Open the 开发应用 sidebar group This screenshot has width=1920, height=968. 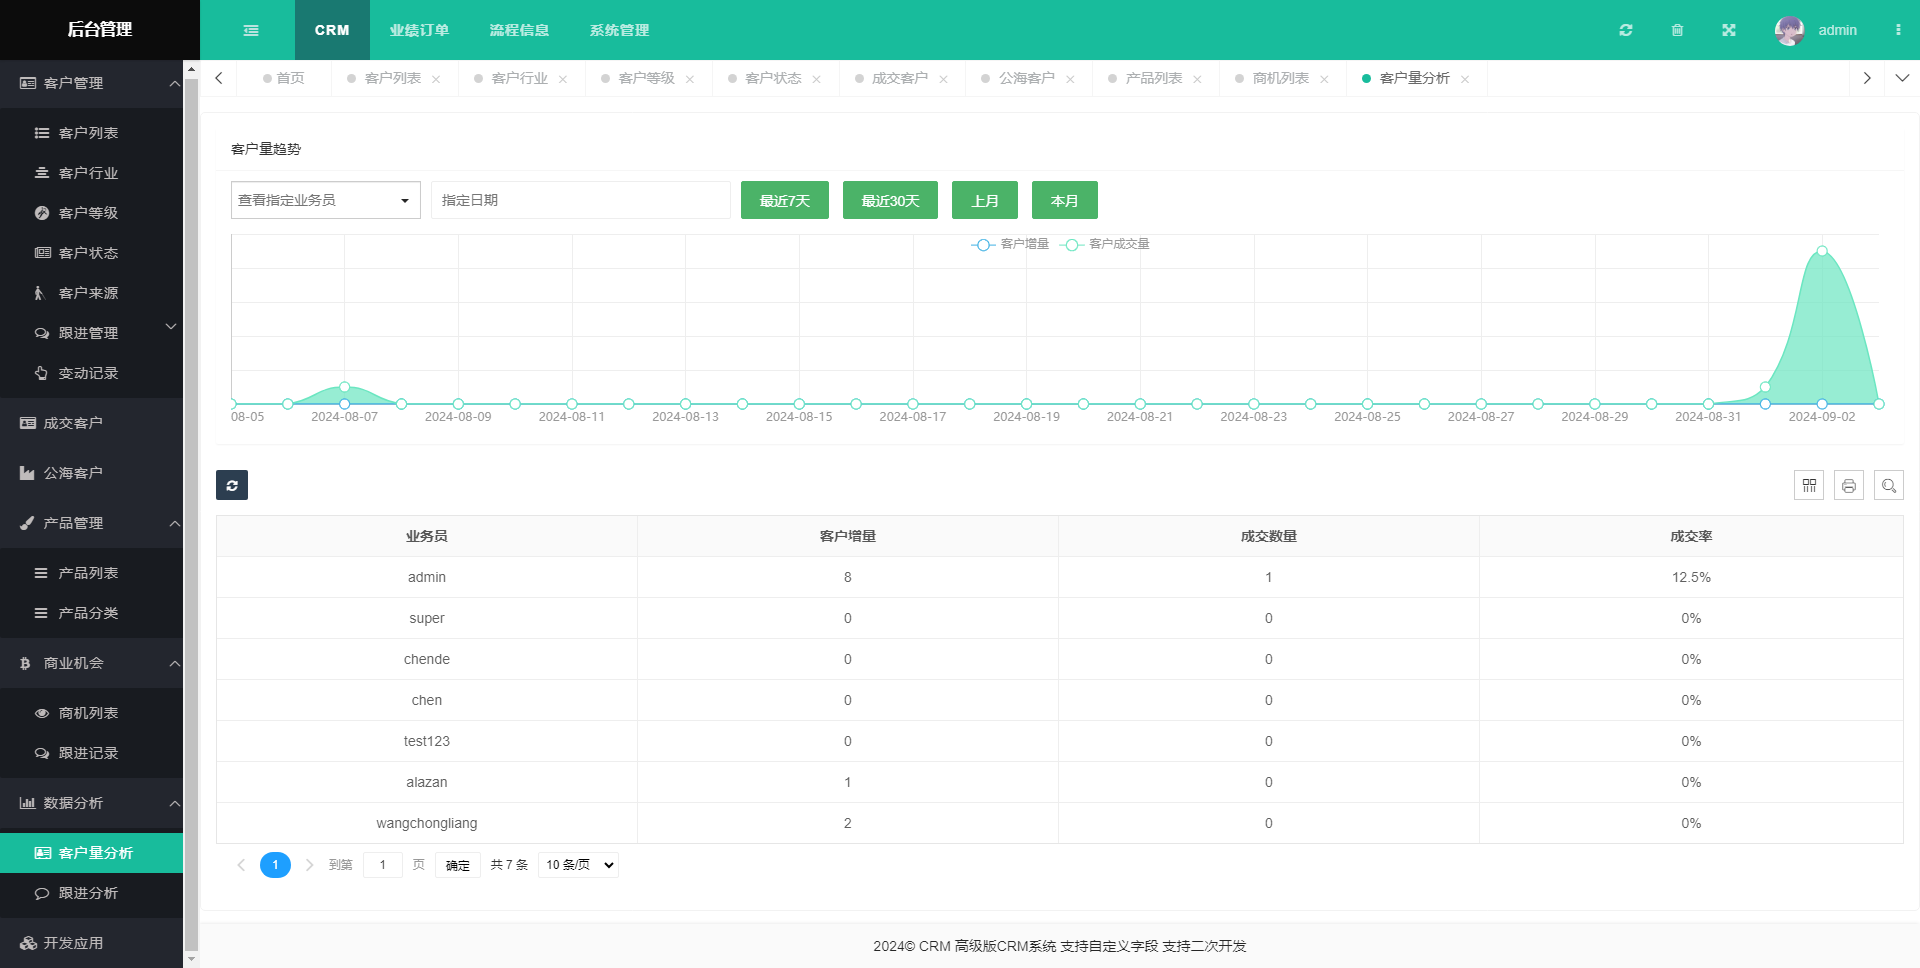pos(91,943)
